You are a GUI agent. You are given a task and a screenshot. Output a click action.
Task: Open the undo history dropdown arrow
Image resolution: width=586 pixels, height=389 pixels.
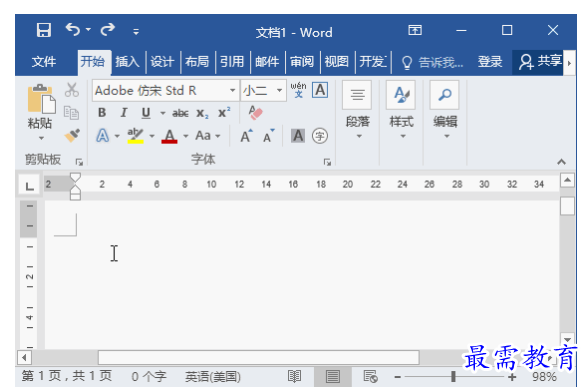pyautogui.click(x=89, y=30)
